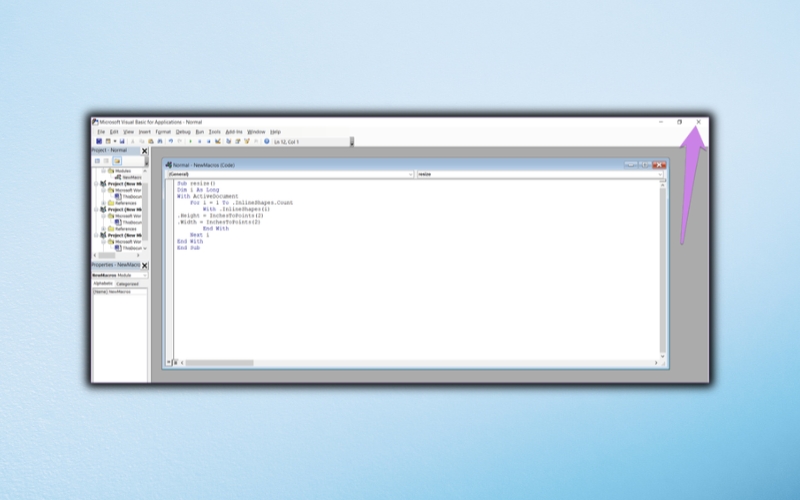Click the 'With ActiveDocument' code line

pyautogui.click(x=208, y=196)
